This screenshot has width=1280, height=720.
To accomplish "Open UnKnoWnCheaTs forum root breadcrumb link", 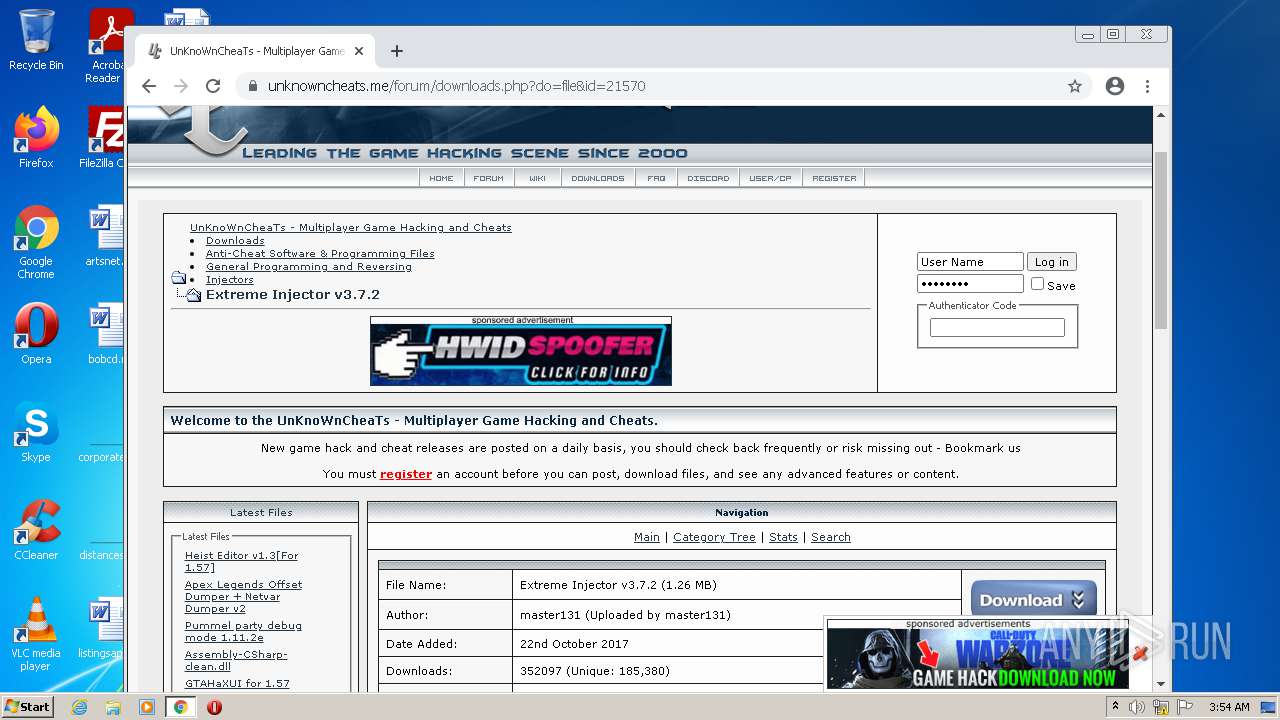I will (x=351, y=227).
